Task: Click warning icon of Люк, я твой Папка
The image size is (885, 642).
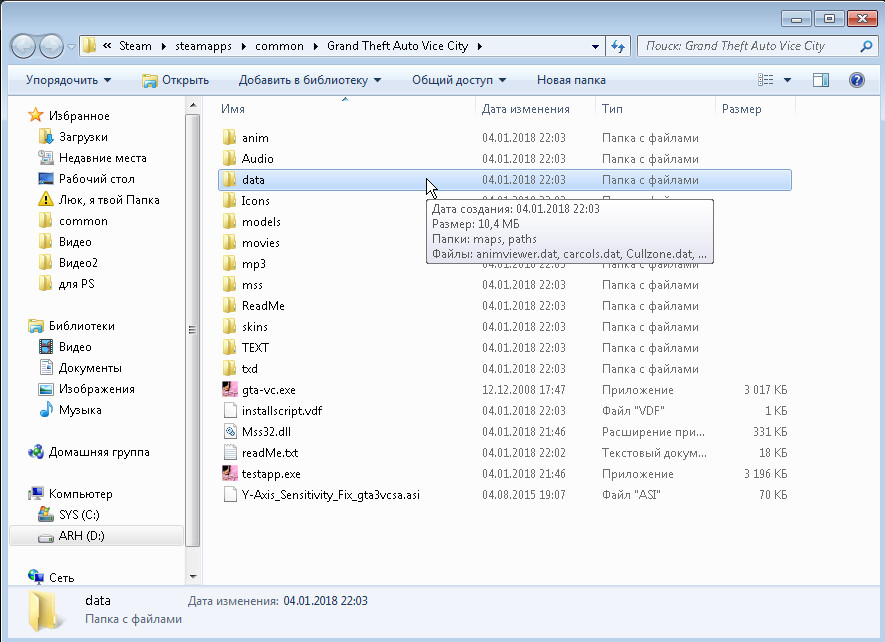Action: click(46, 199)
